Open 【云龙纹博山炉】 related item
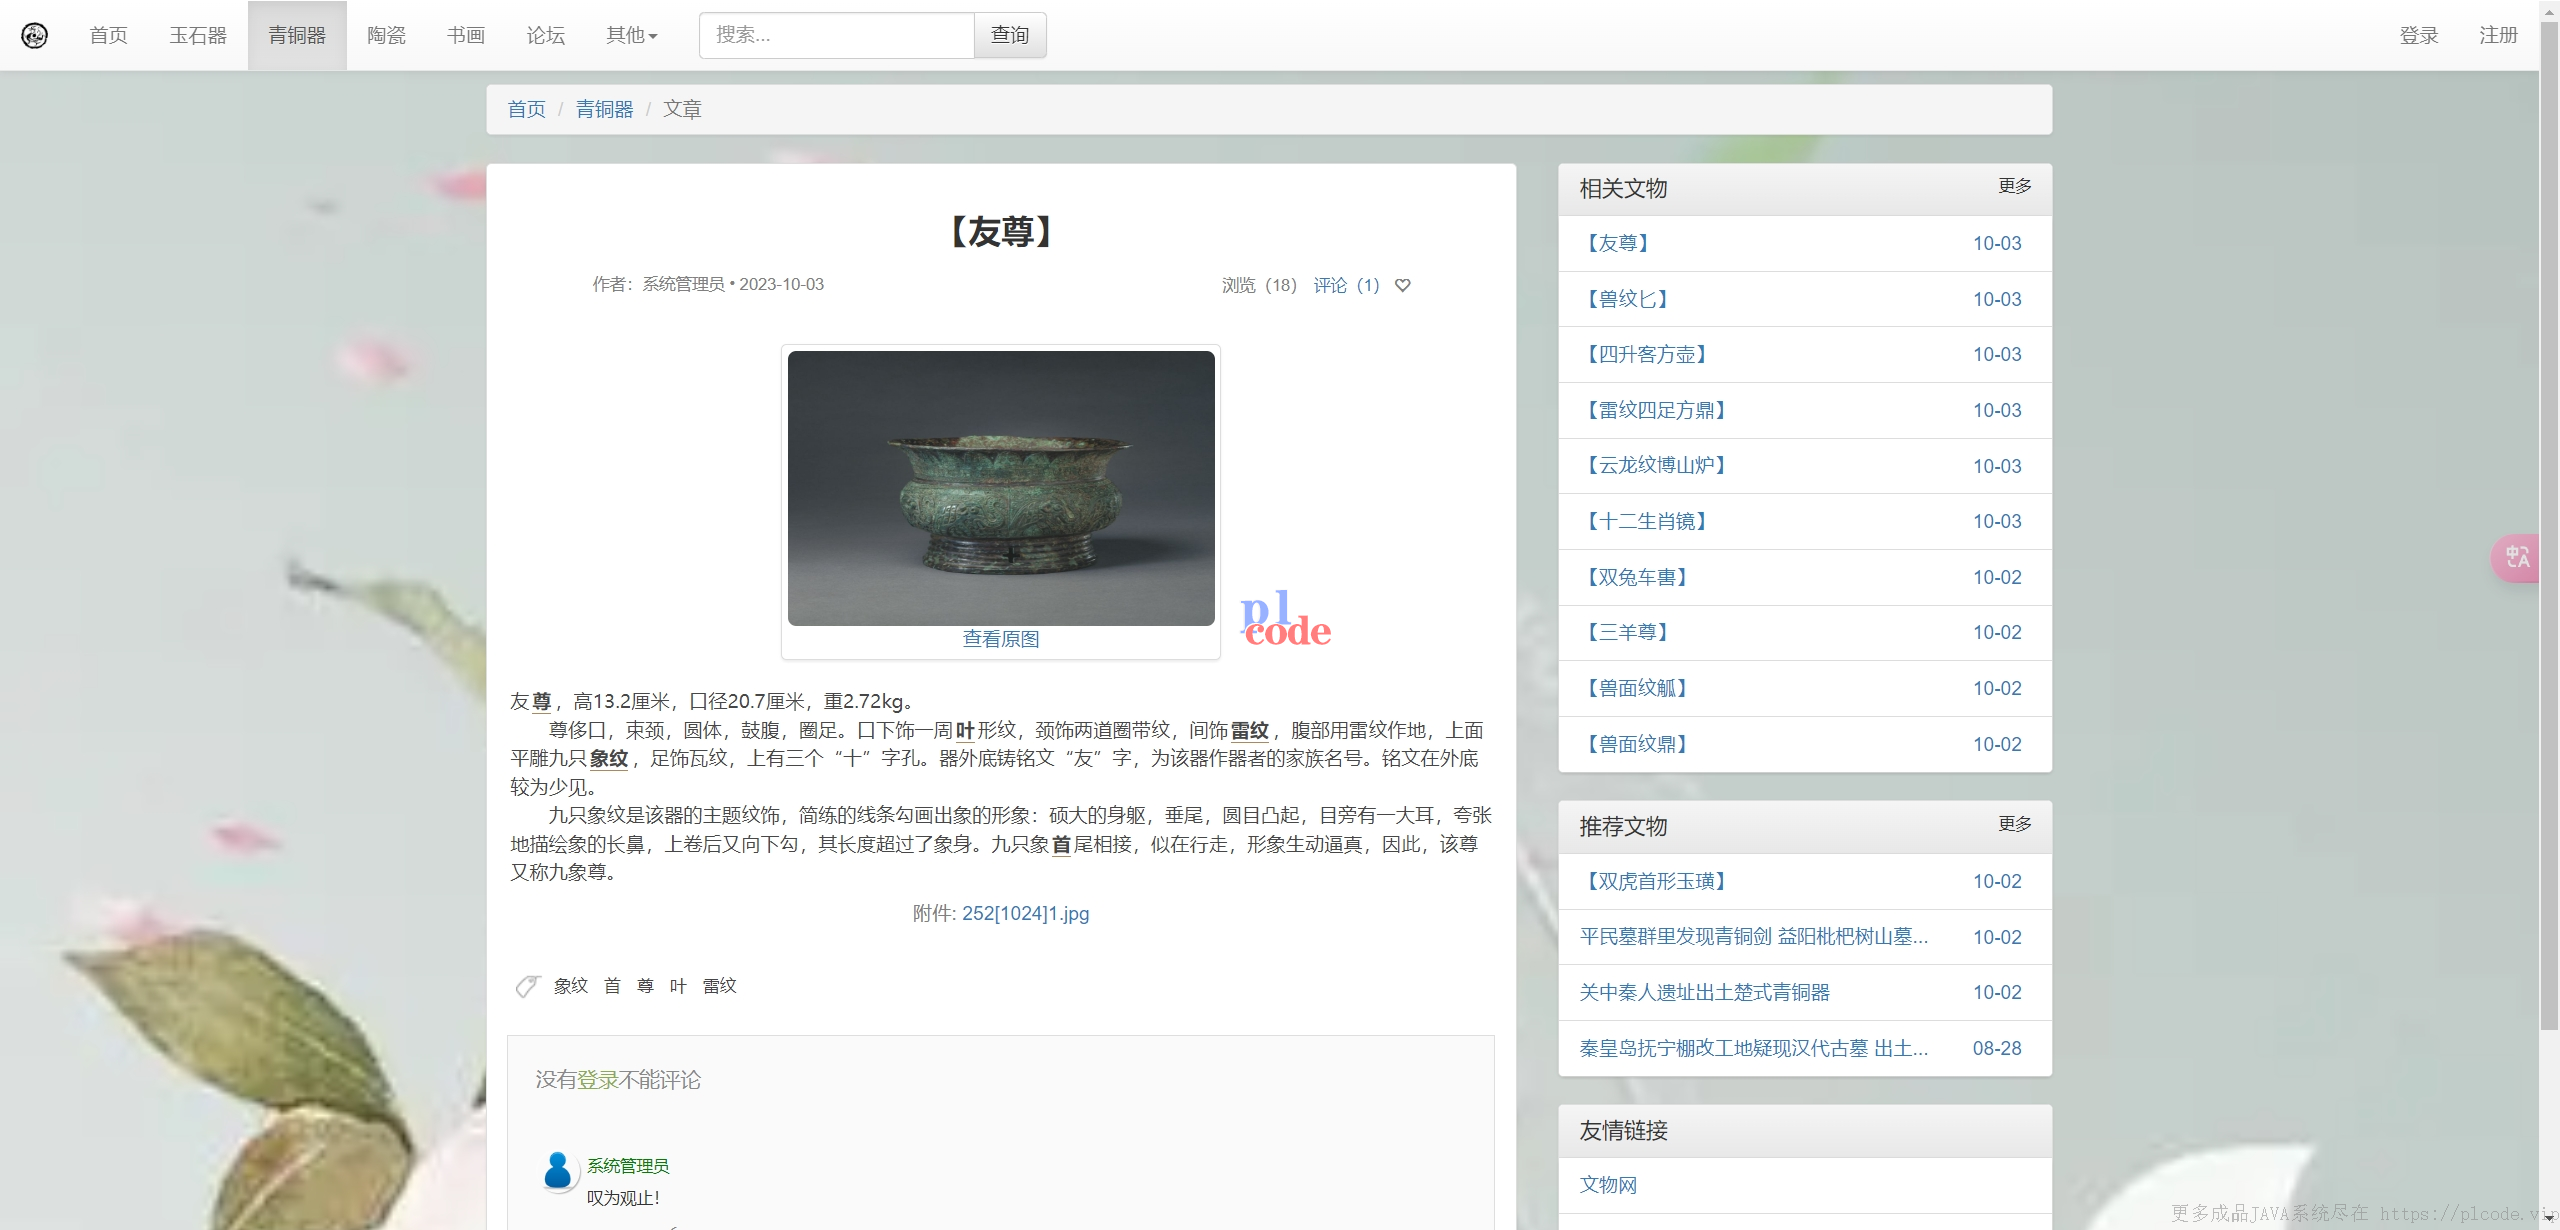This screenshot has width=2560, height=1230. [x=1657, y=465]
